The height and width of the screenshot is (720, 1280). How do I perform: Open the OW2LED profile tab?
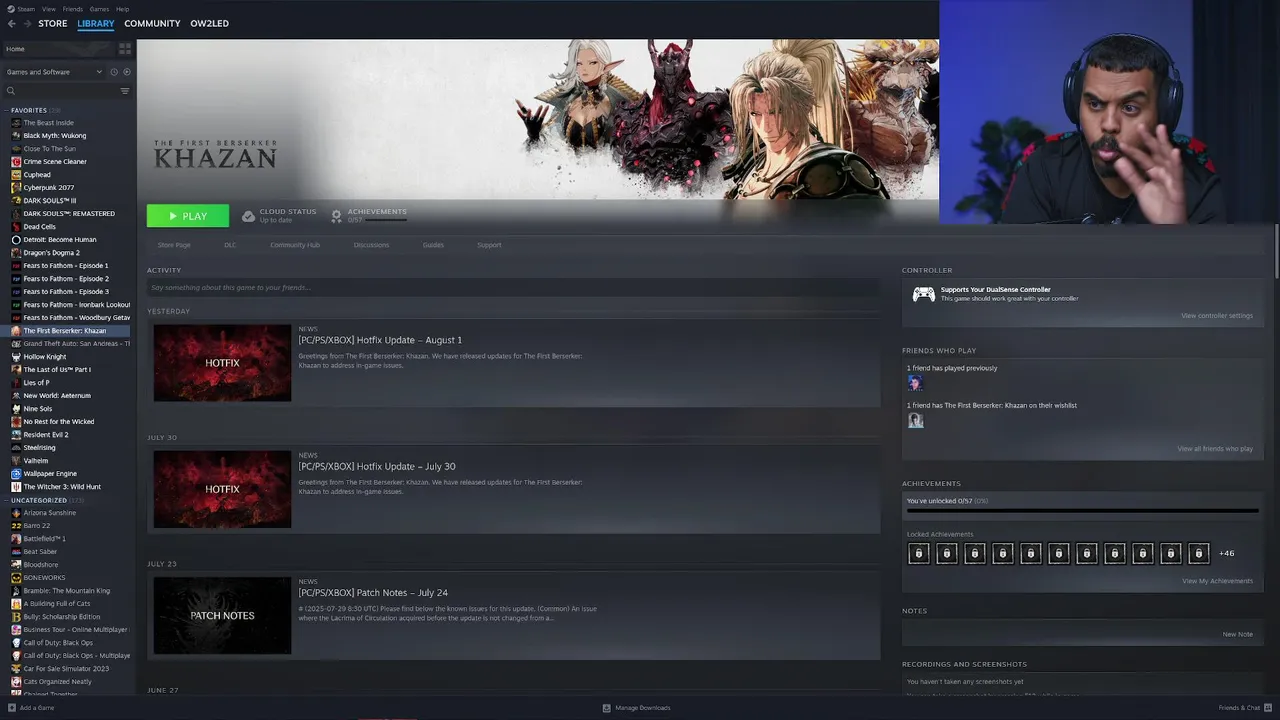(x=209, y=23)
